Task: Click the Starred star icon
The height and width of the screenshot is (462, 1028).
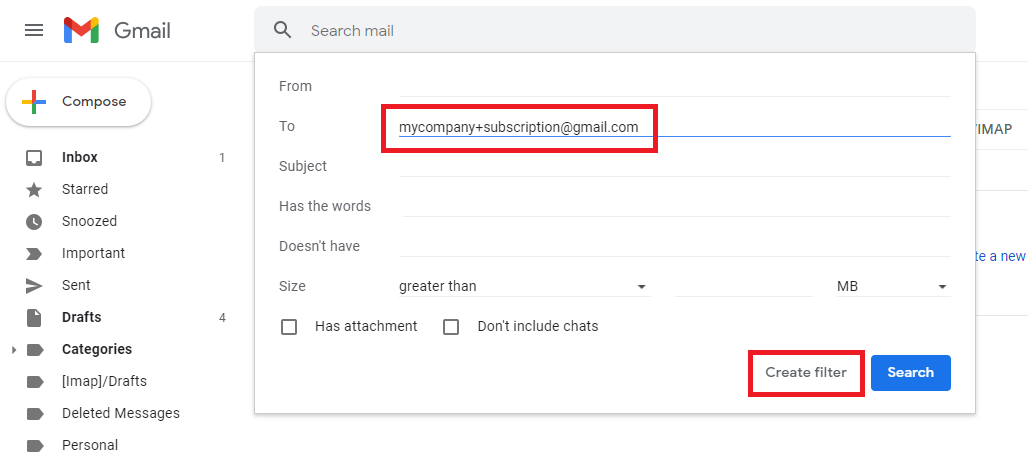Action: coord(34,189)
